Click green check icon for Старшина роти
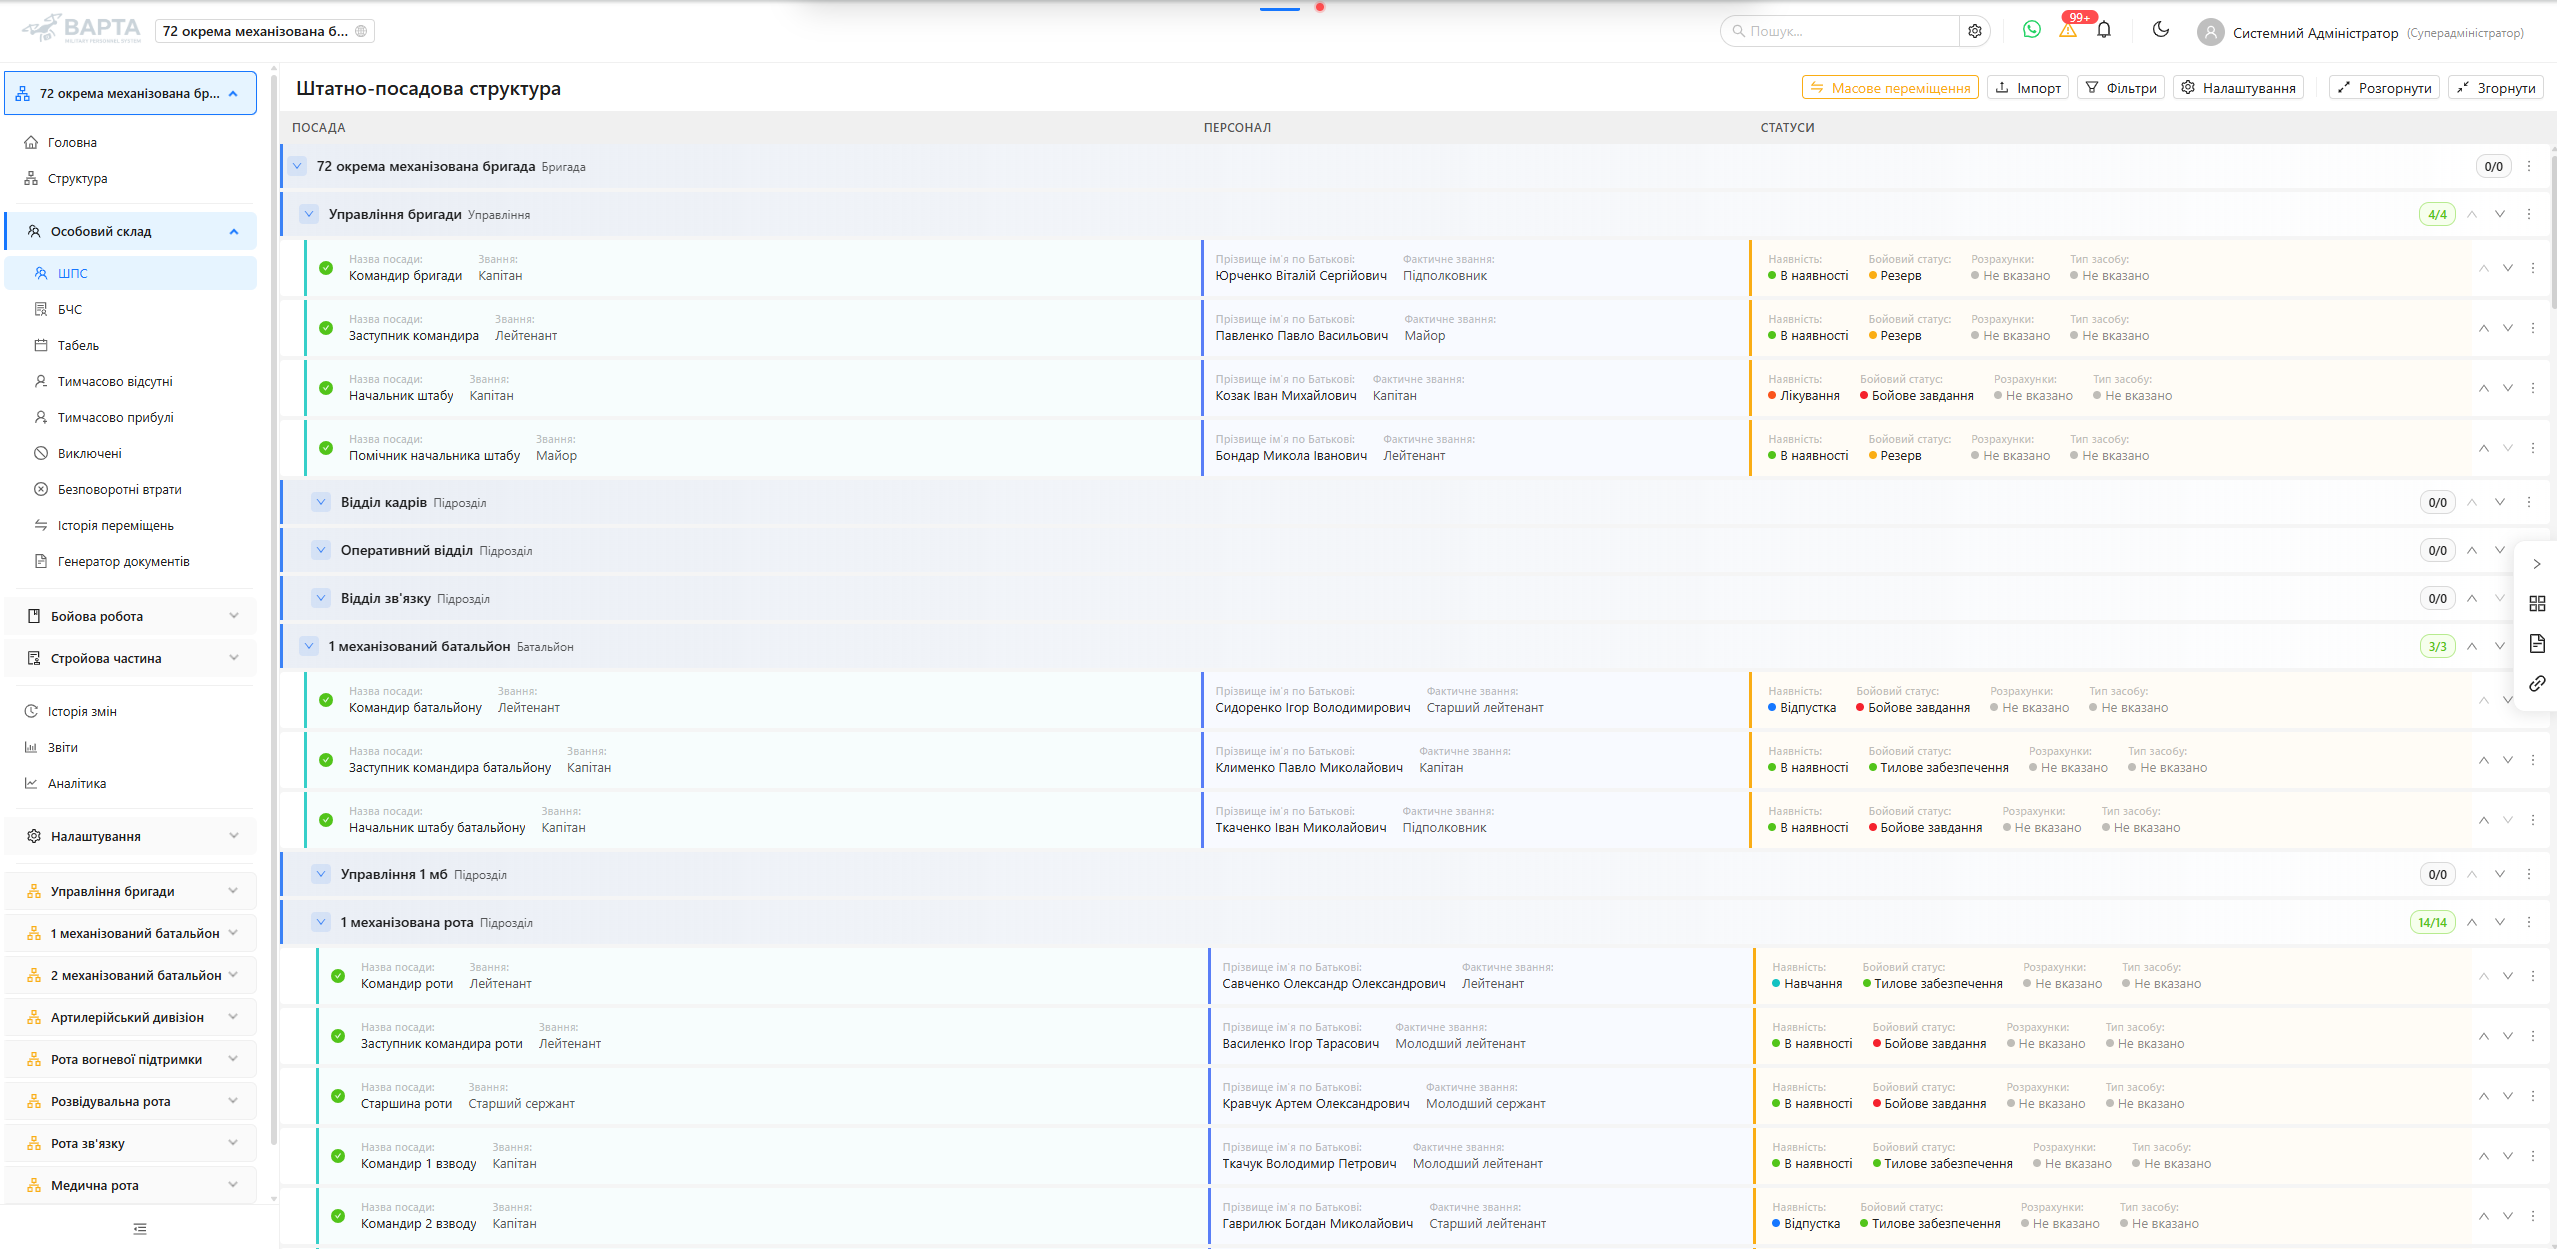The image size is (2557, 1249). click(338, 1096)
